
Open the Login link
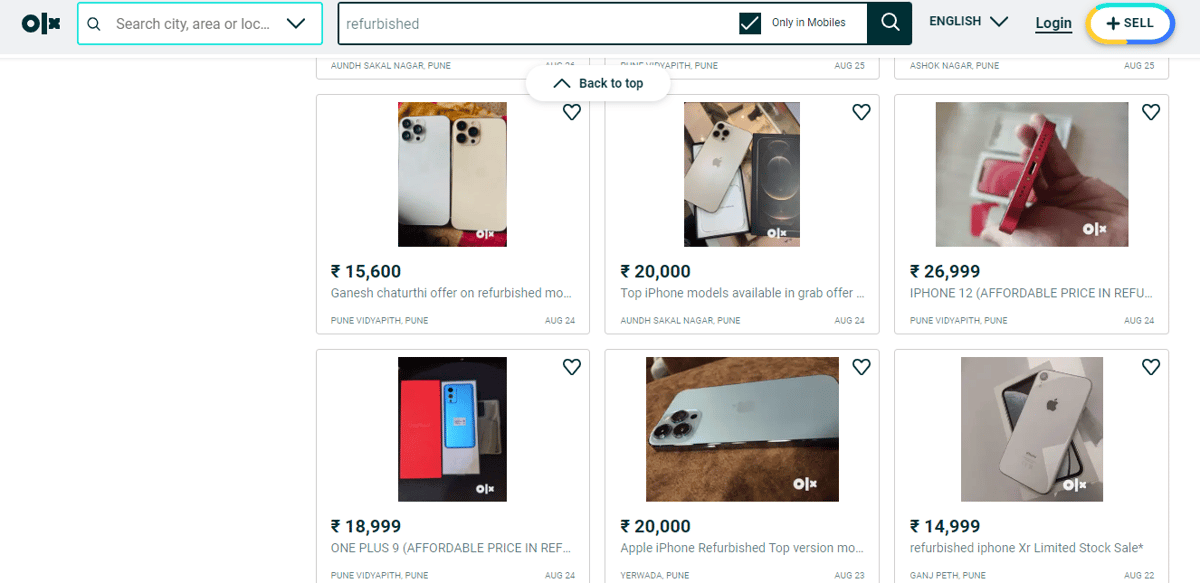pos(1053,23)
